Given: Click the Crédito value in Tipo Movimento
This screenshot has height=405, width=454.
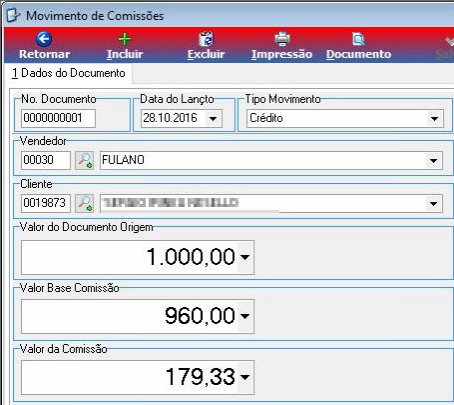Looking at the screenshot, I should pos(266,118).
